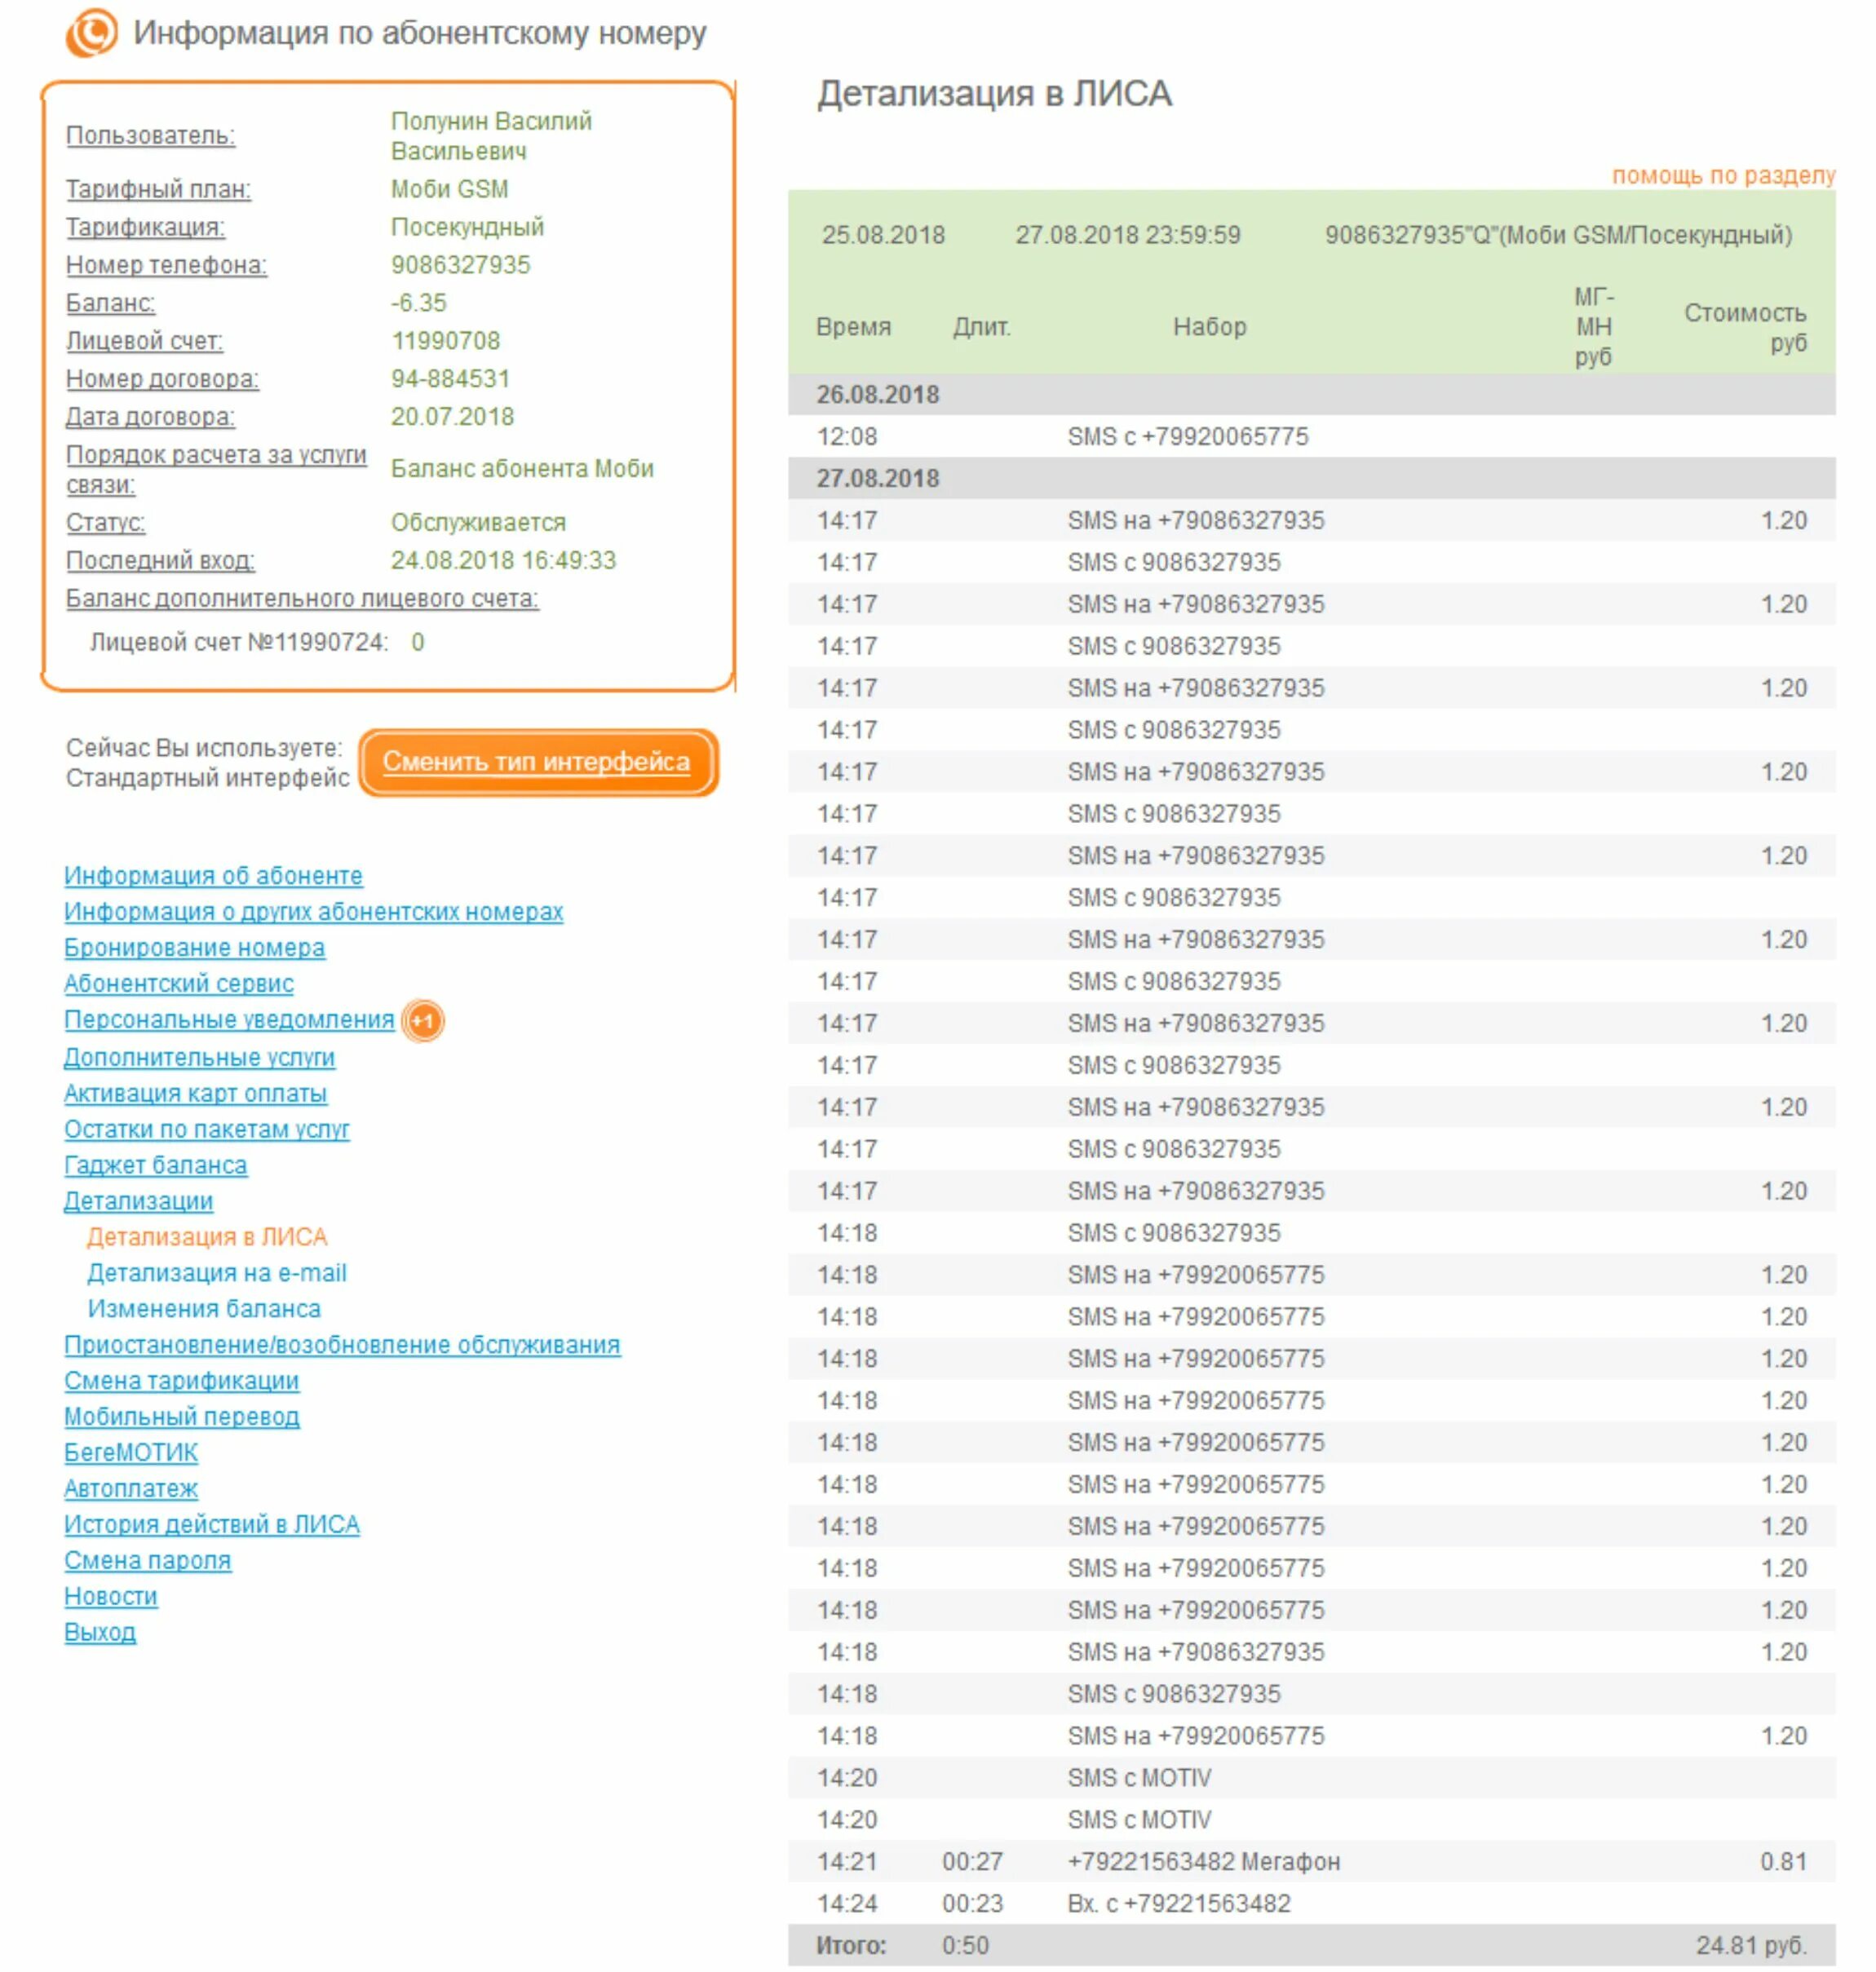Open 'Автоплатеж' link
This screenshot has height=1972, width=1876.
tap(131, 1489)
